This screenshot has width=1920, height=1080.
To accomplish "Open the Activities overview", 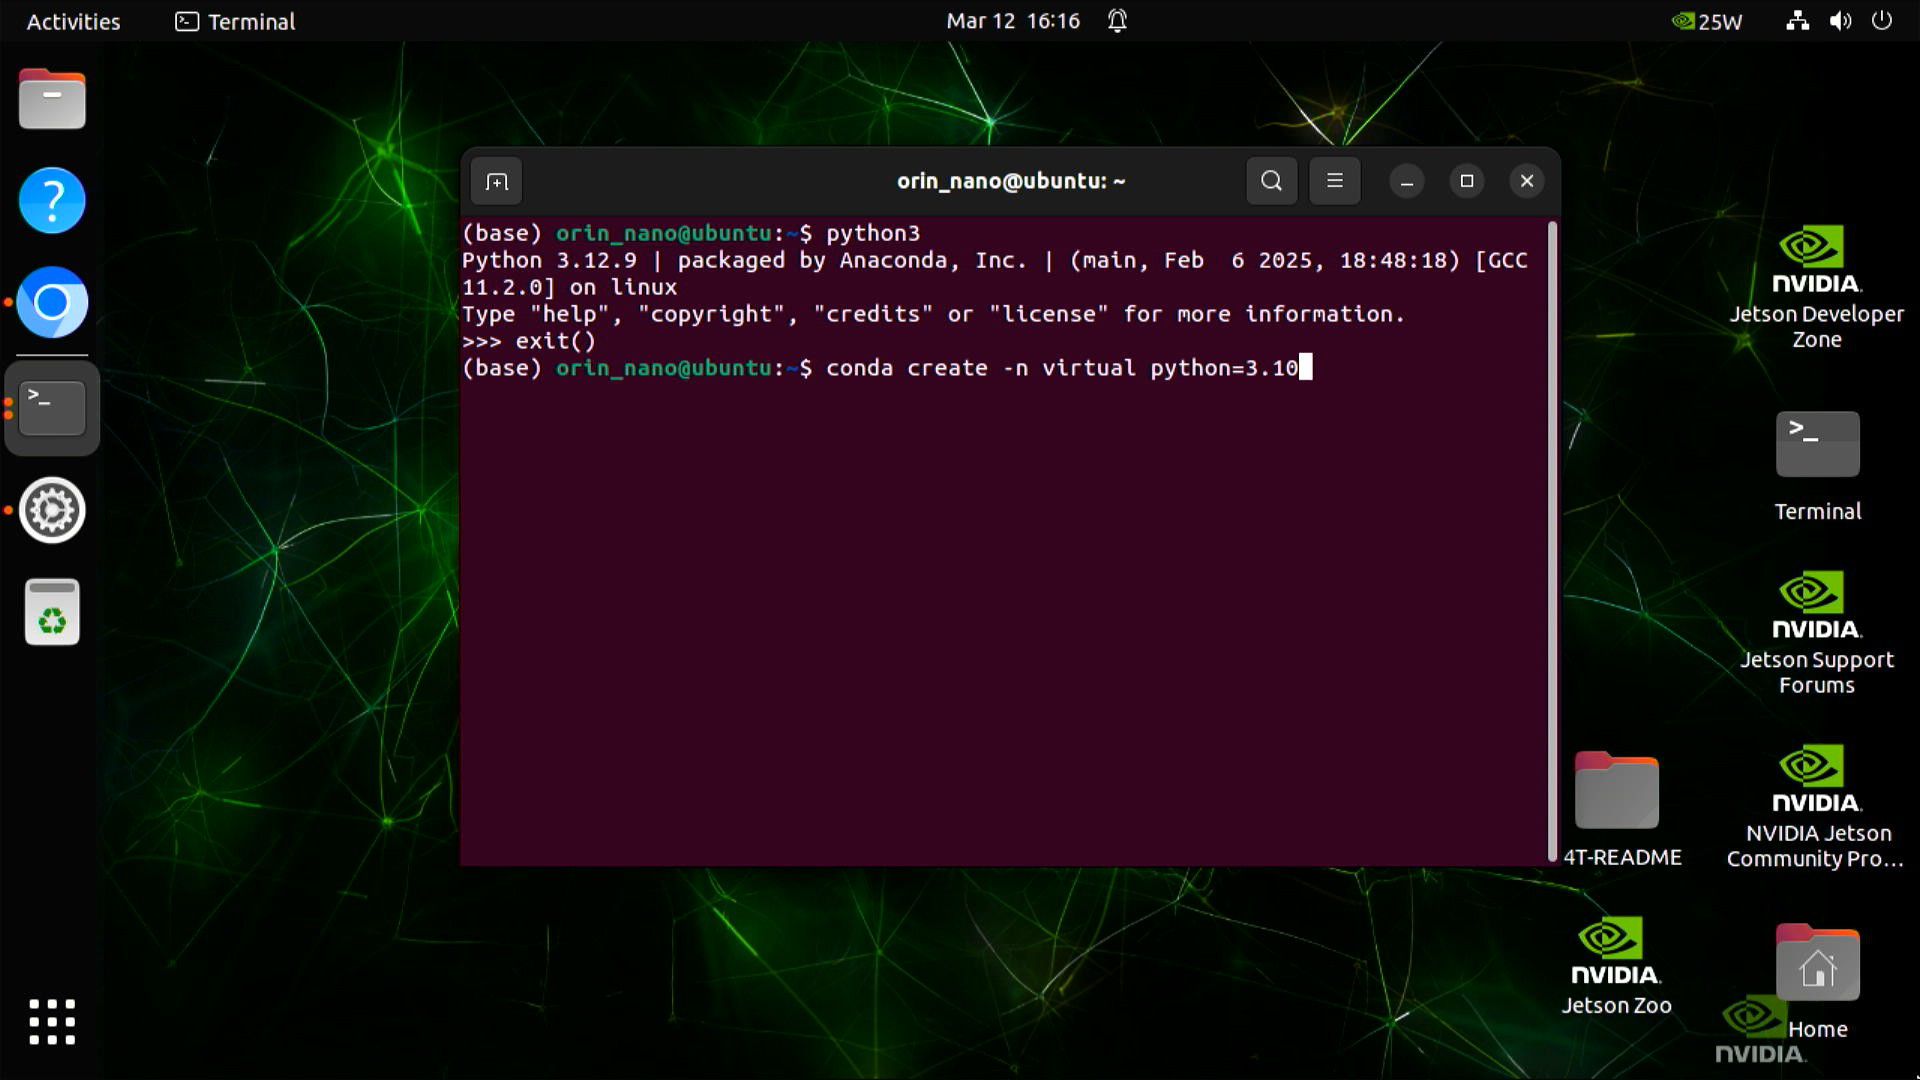I will (x=71, y=21).
